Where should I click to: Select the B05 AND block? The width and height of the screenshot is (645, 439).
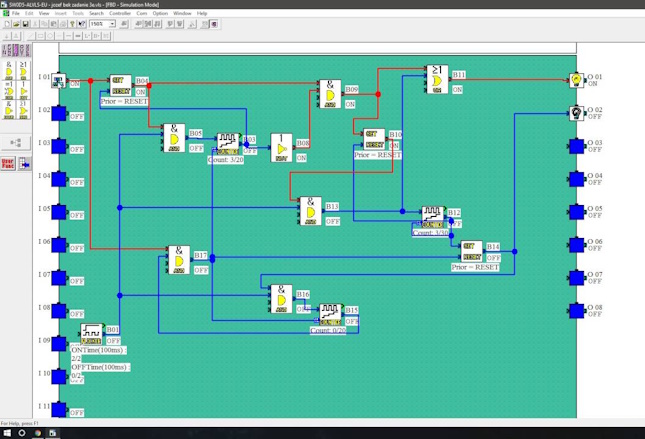[x=174, y=138]
